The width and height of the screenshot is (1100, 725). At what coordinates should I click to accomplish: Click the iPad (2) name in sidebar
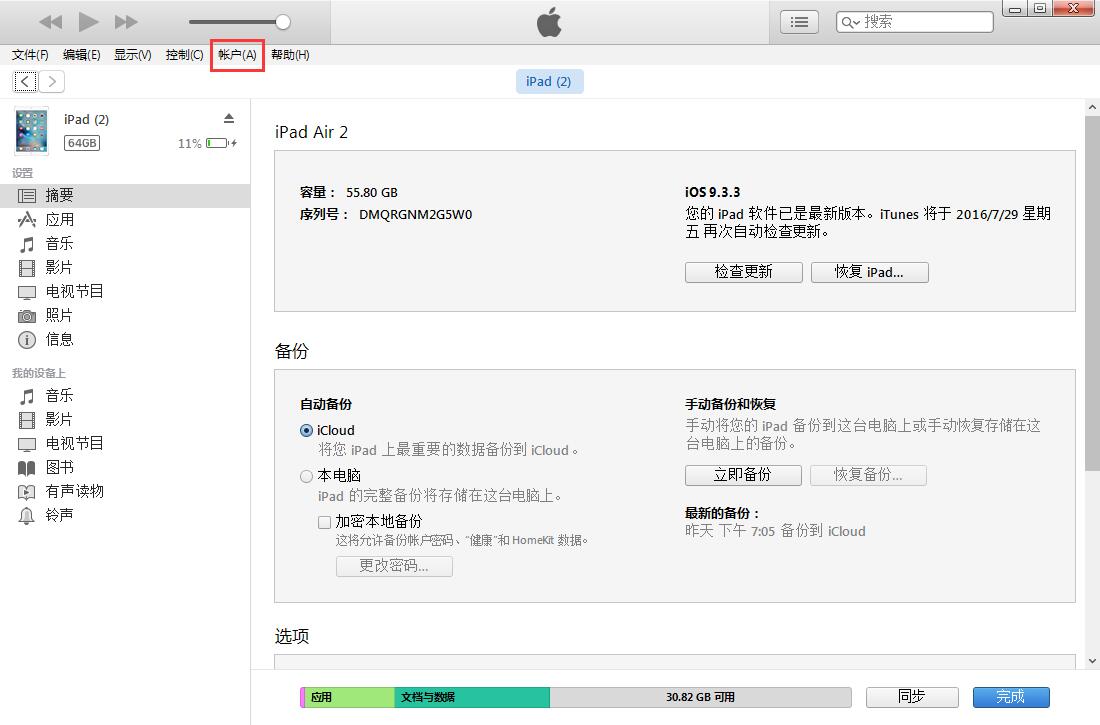coord(86,119)
